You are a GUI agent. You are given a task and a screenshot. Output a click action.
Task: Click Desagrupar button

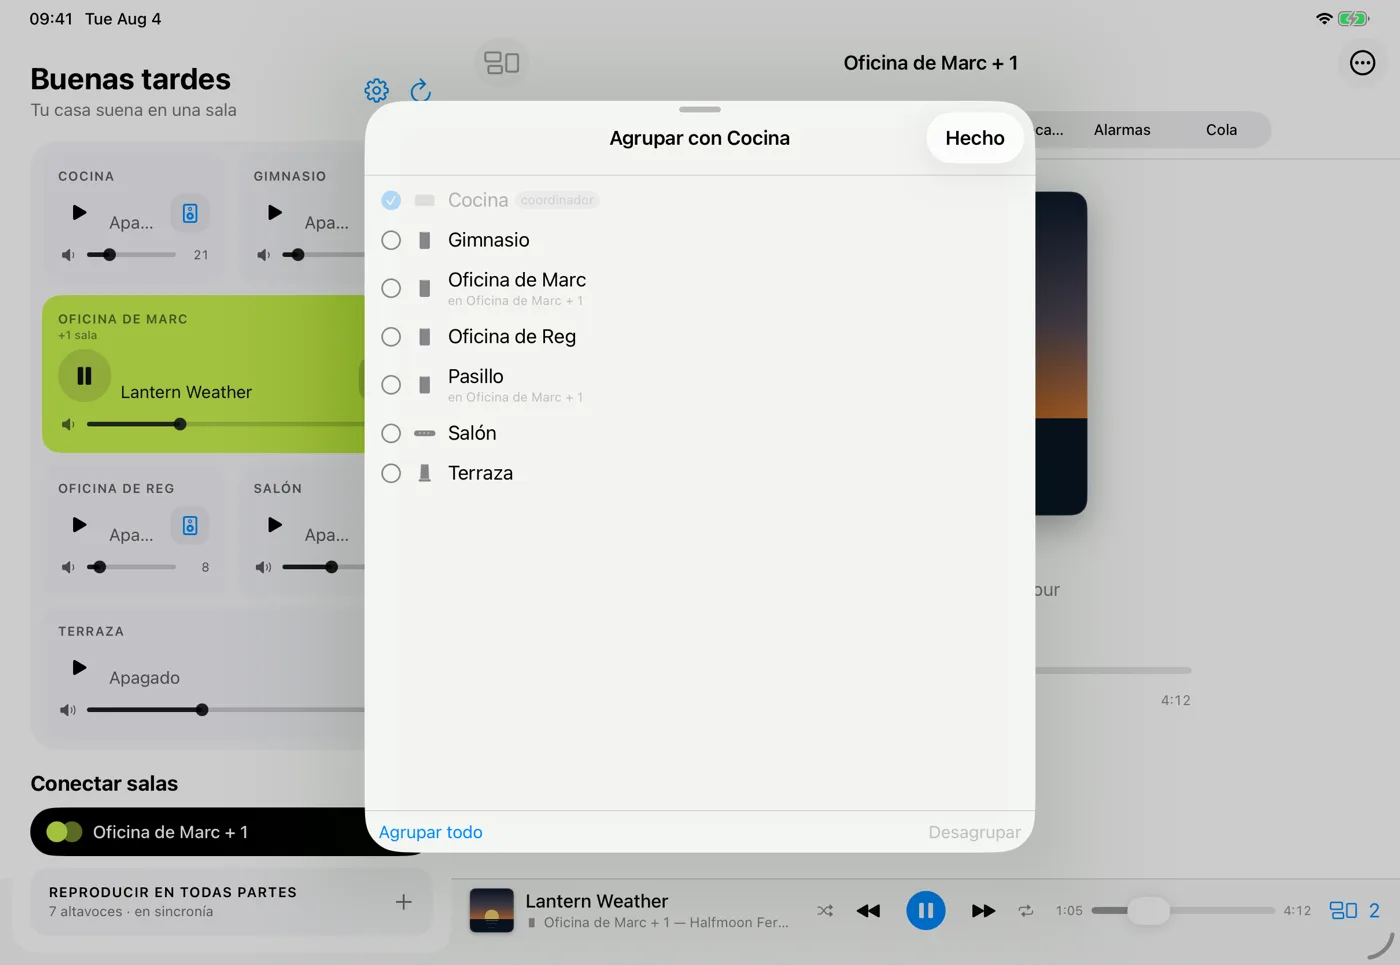(x=974, y=832)
